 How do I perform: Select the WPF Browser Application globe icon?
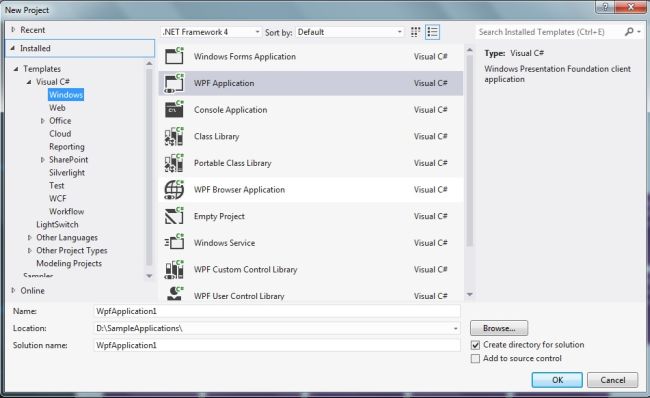(x=174, y=190)
